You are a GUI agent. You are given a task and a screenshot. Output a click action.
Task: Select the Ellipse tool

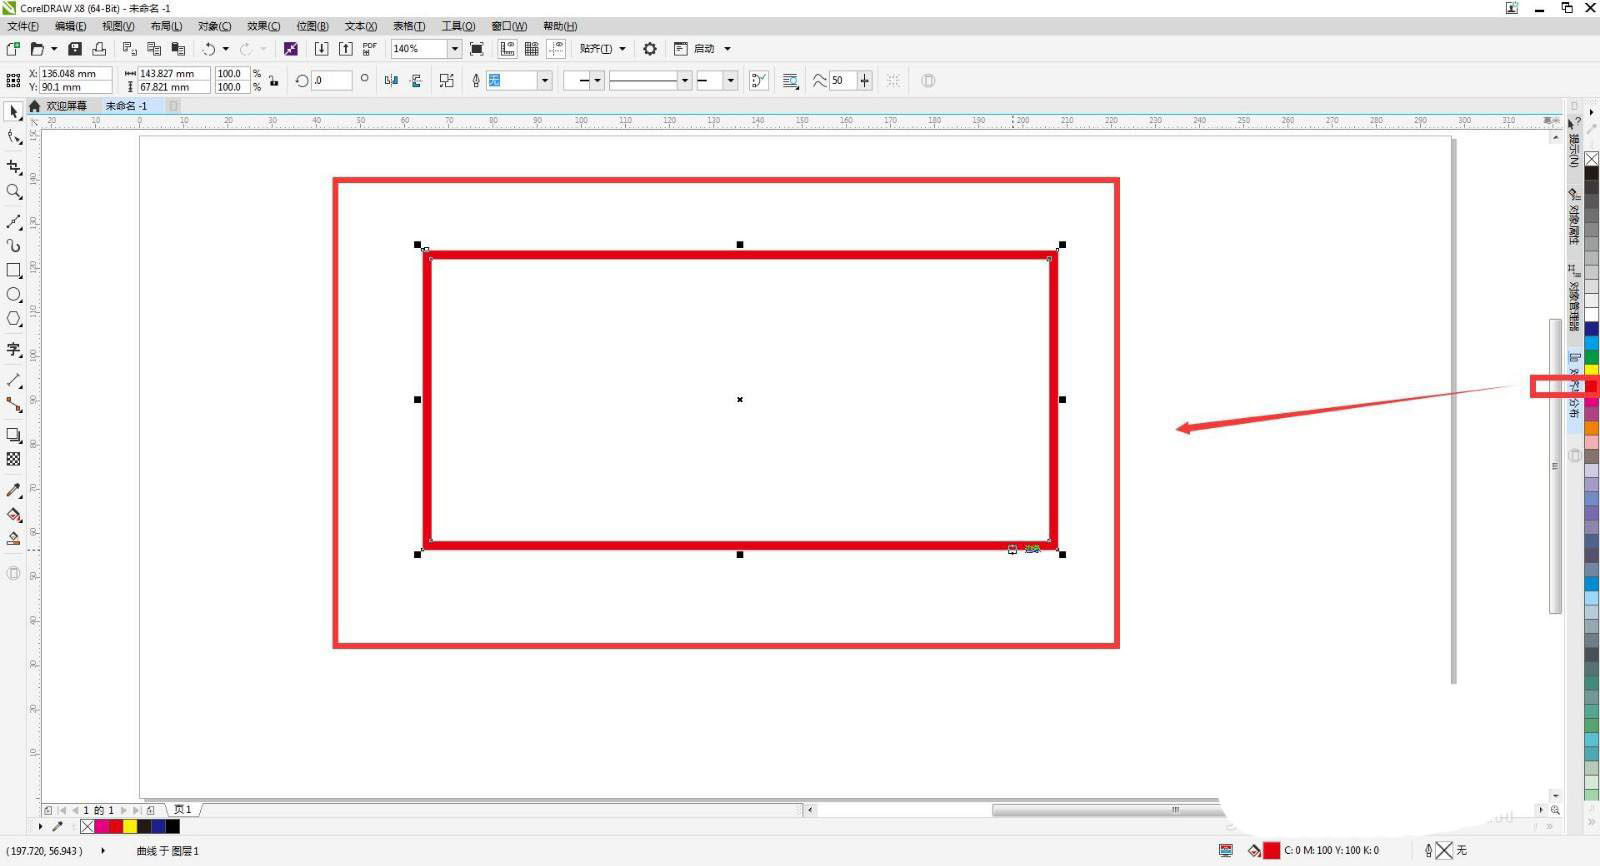pos(14,295)
